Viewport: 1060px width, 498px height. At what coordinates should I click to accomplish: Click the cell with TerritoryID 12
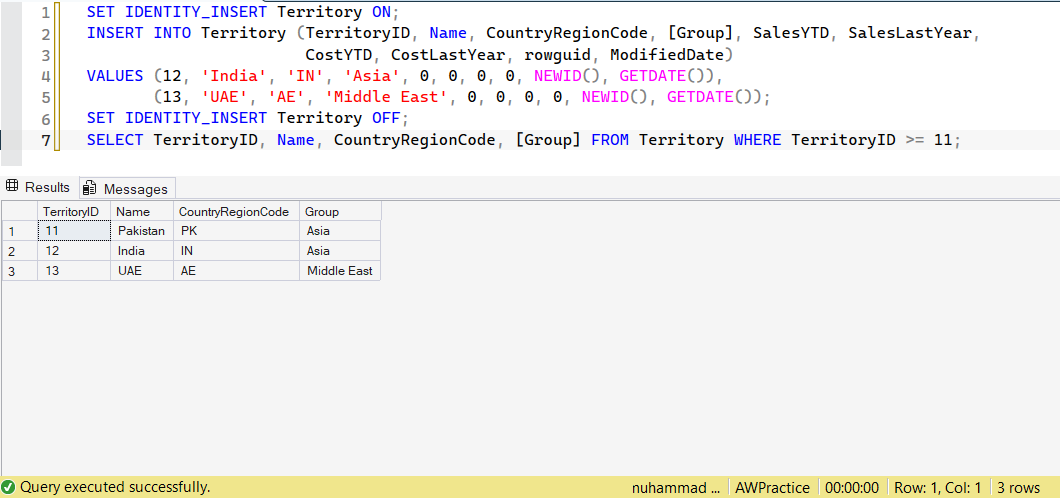pyautogui.click(x=74, y=251)
